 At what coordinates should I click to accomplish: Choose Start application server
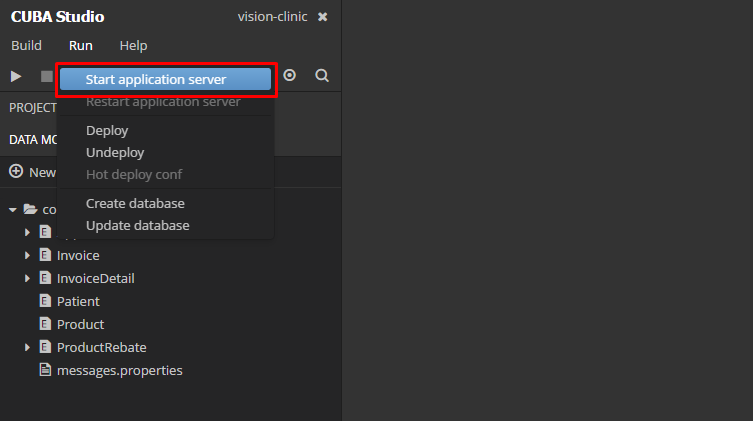point(156,79)
